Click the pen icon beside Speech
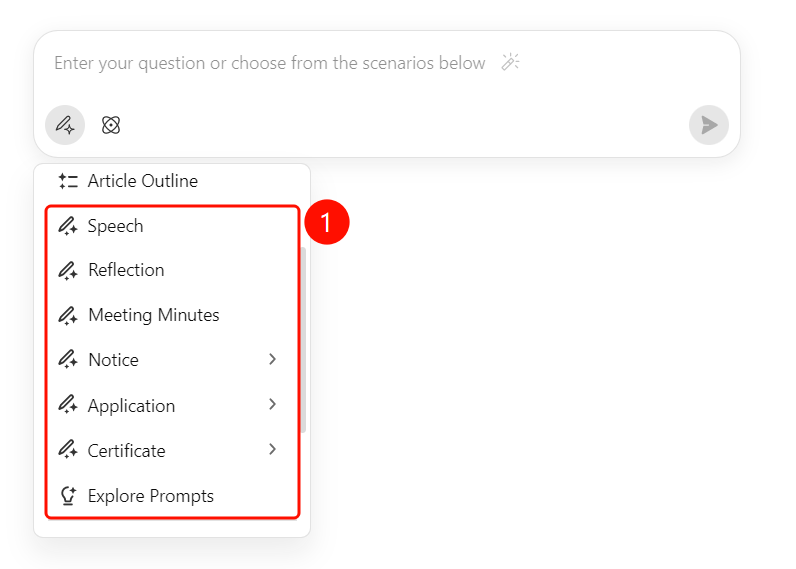The height and width of the screenshot is (569, 796). click(68, 226)
